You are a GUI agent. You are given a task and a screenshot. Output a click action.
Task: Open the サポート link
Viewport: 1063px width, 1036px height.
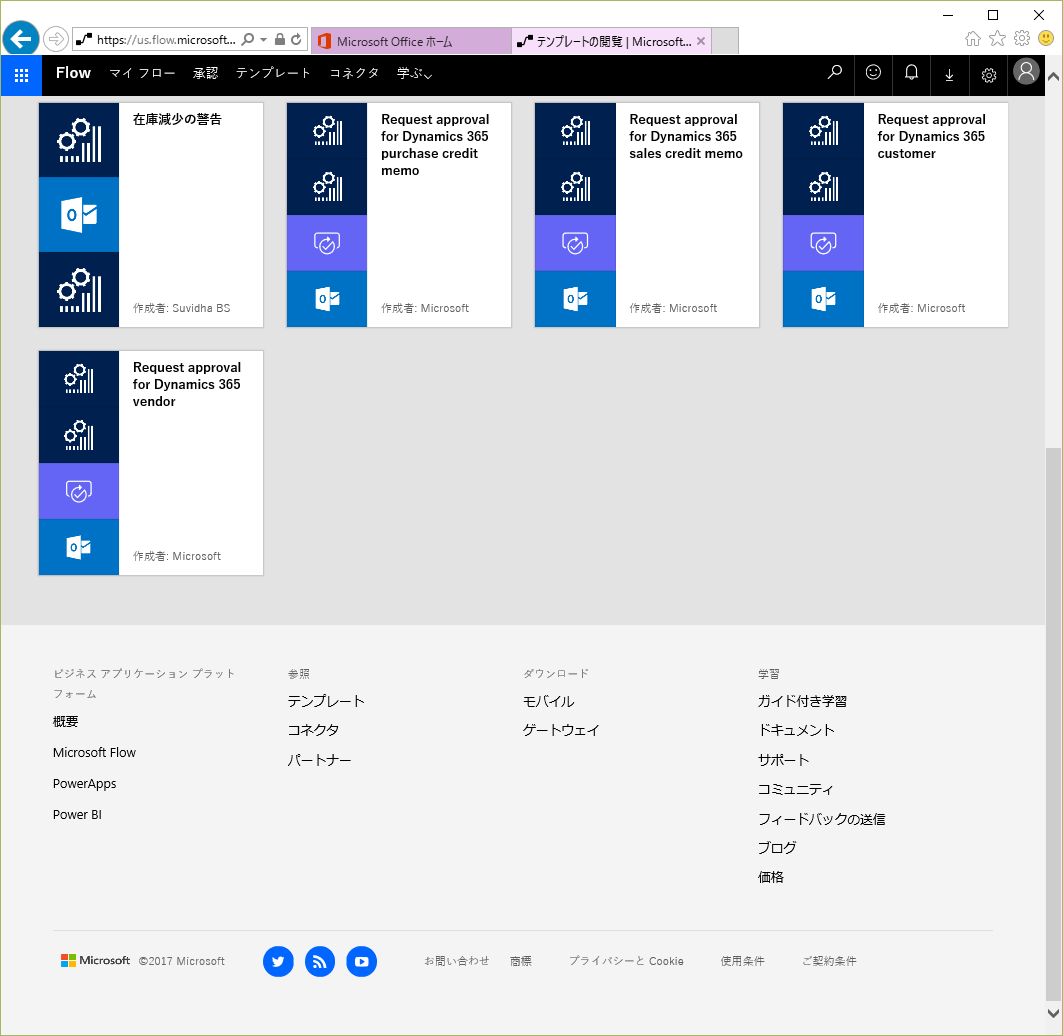click(784, 761)
